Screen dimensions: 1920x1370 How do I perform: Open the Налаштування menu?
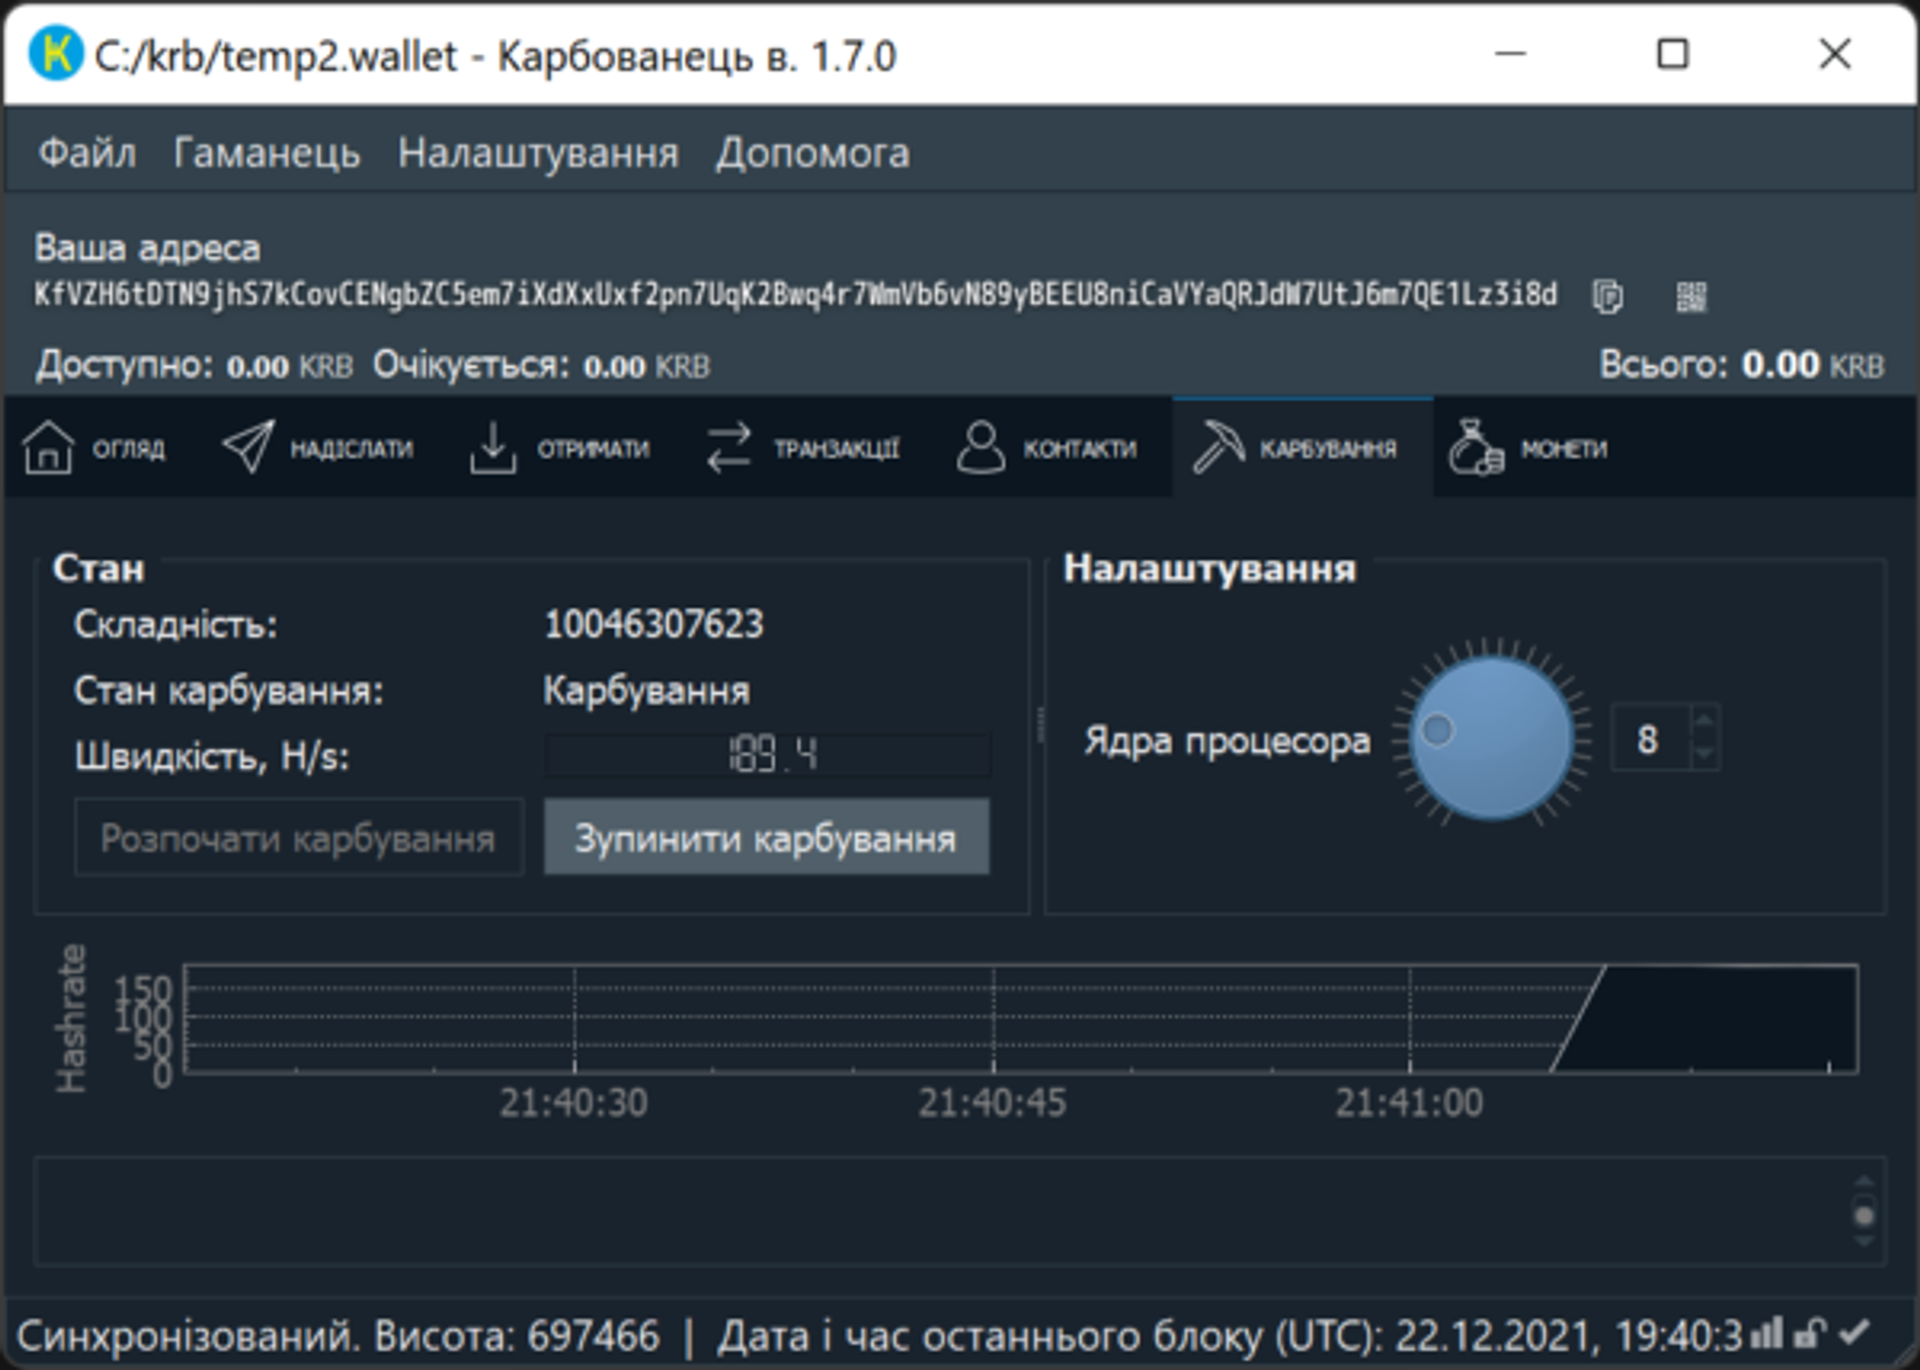pos(538,153)
